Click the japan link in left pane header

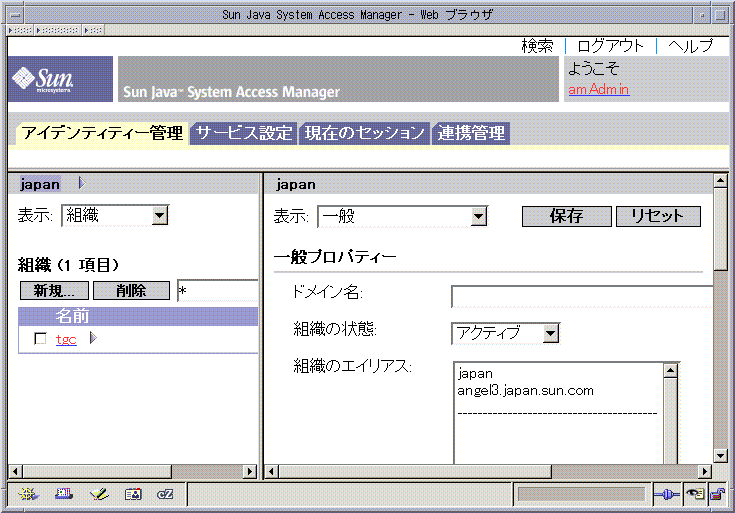40,184
